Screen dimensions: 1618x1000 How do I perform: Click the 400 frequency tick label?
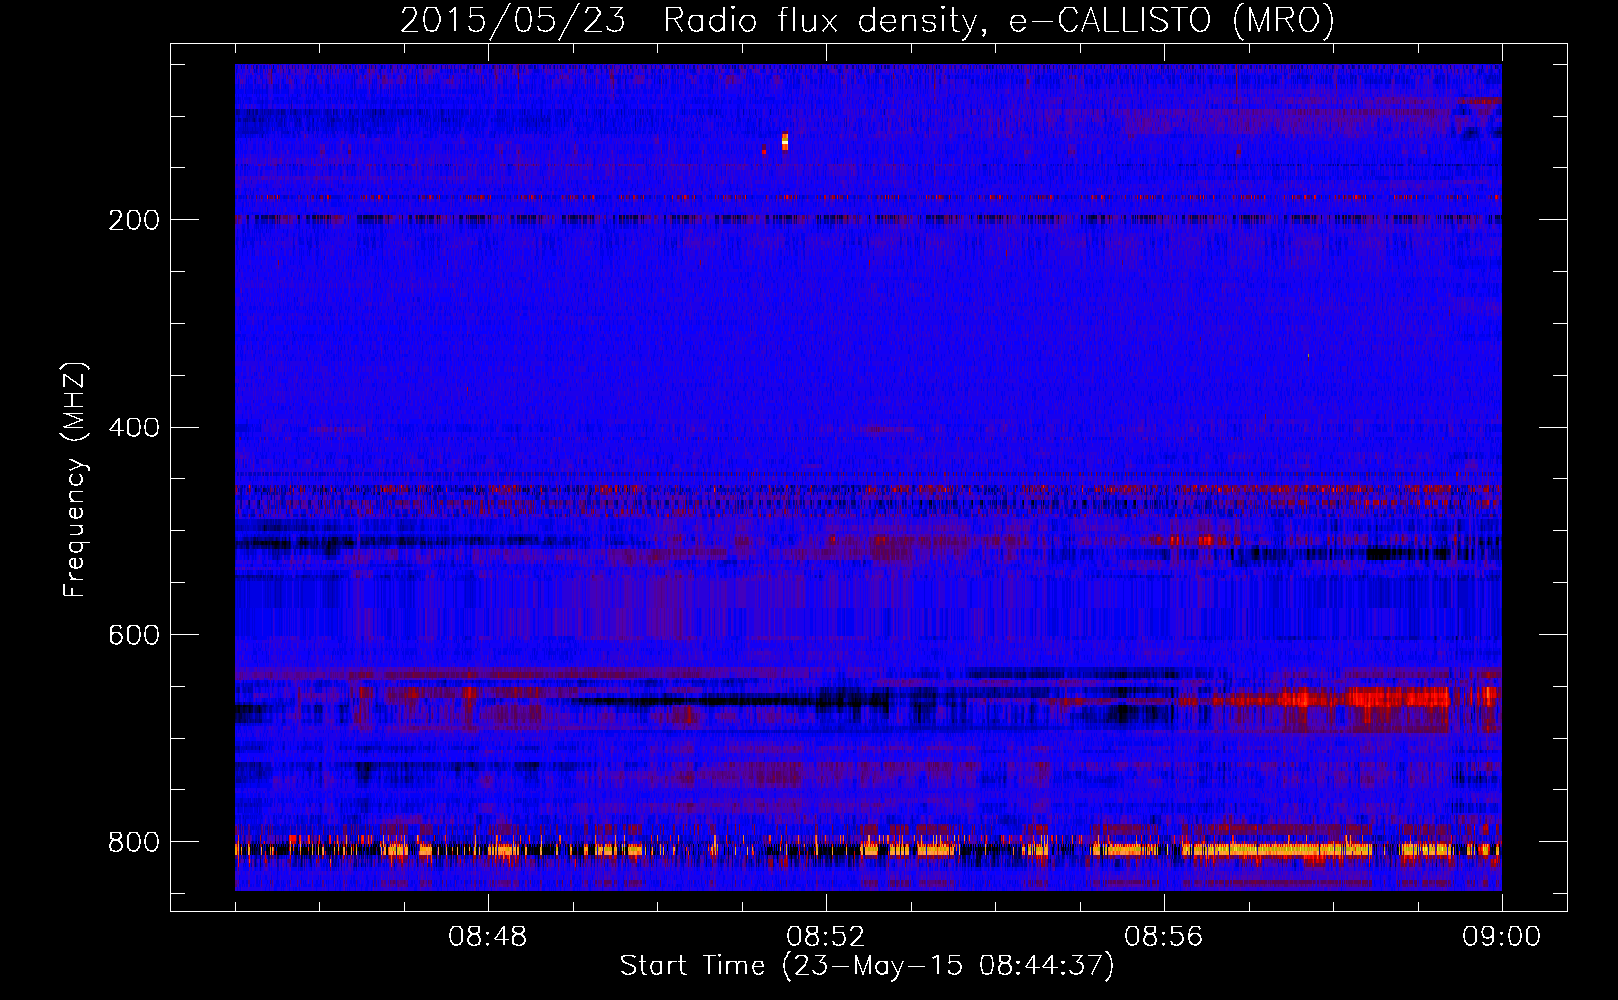[x=133, y=428]
